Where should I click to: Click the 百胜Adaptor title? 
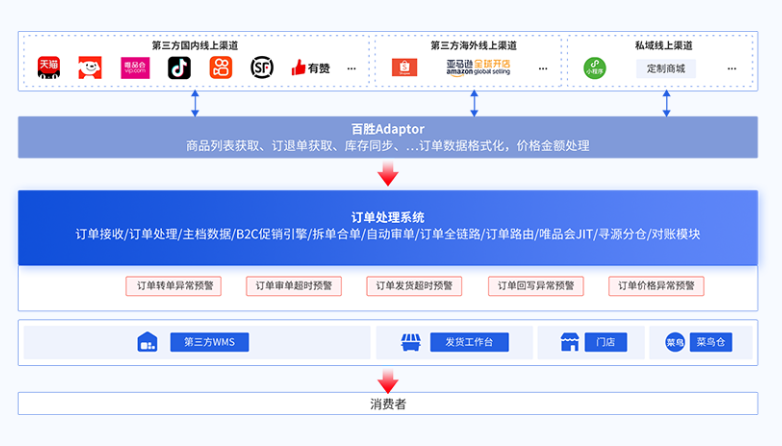[388, 129]
